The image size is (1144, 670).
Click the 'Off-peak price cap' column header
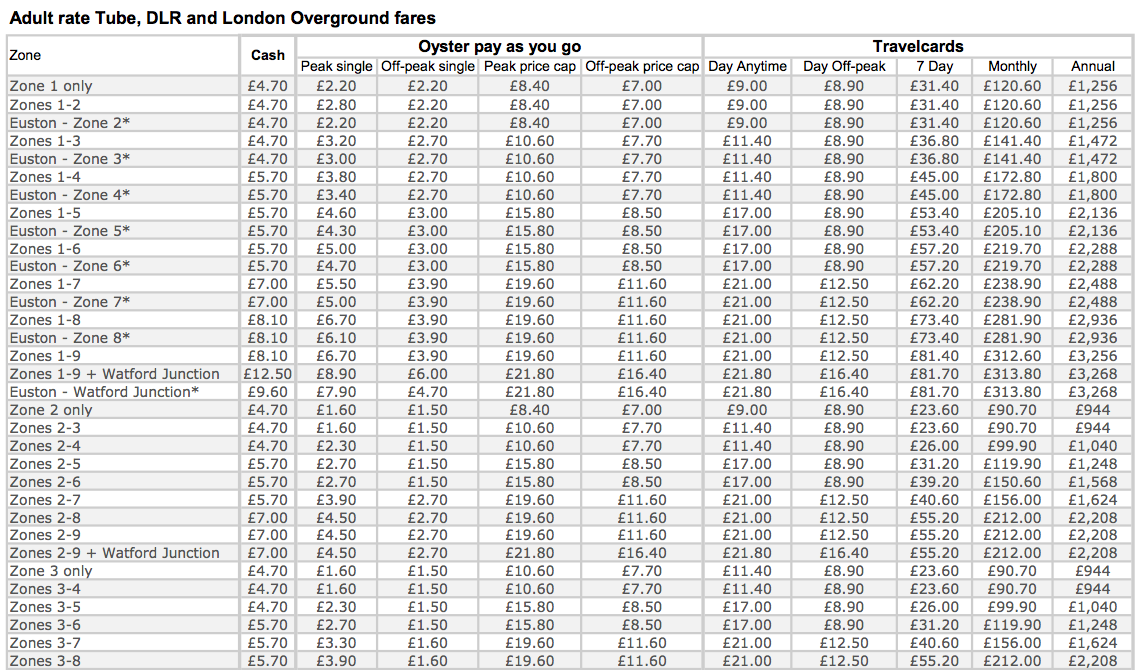coord(641,66)
